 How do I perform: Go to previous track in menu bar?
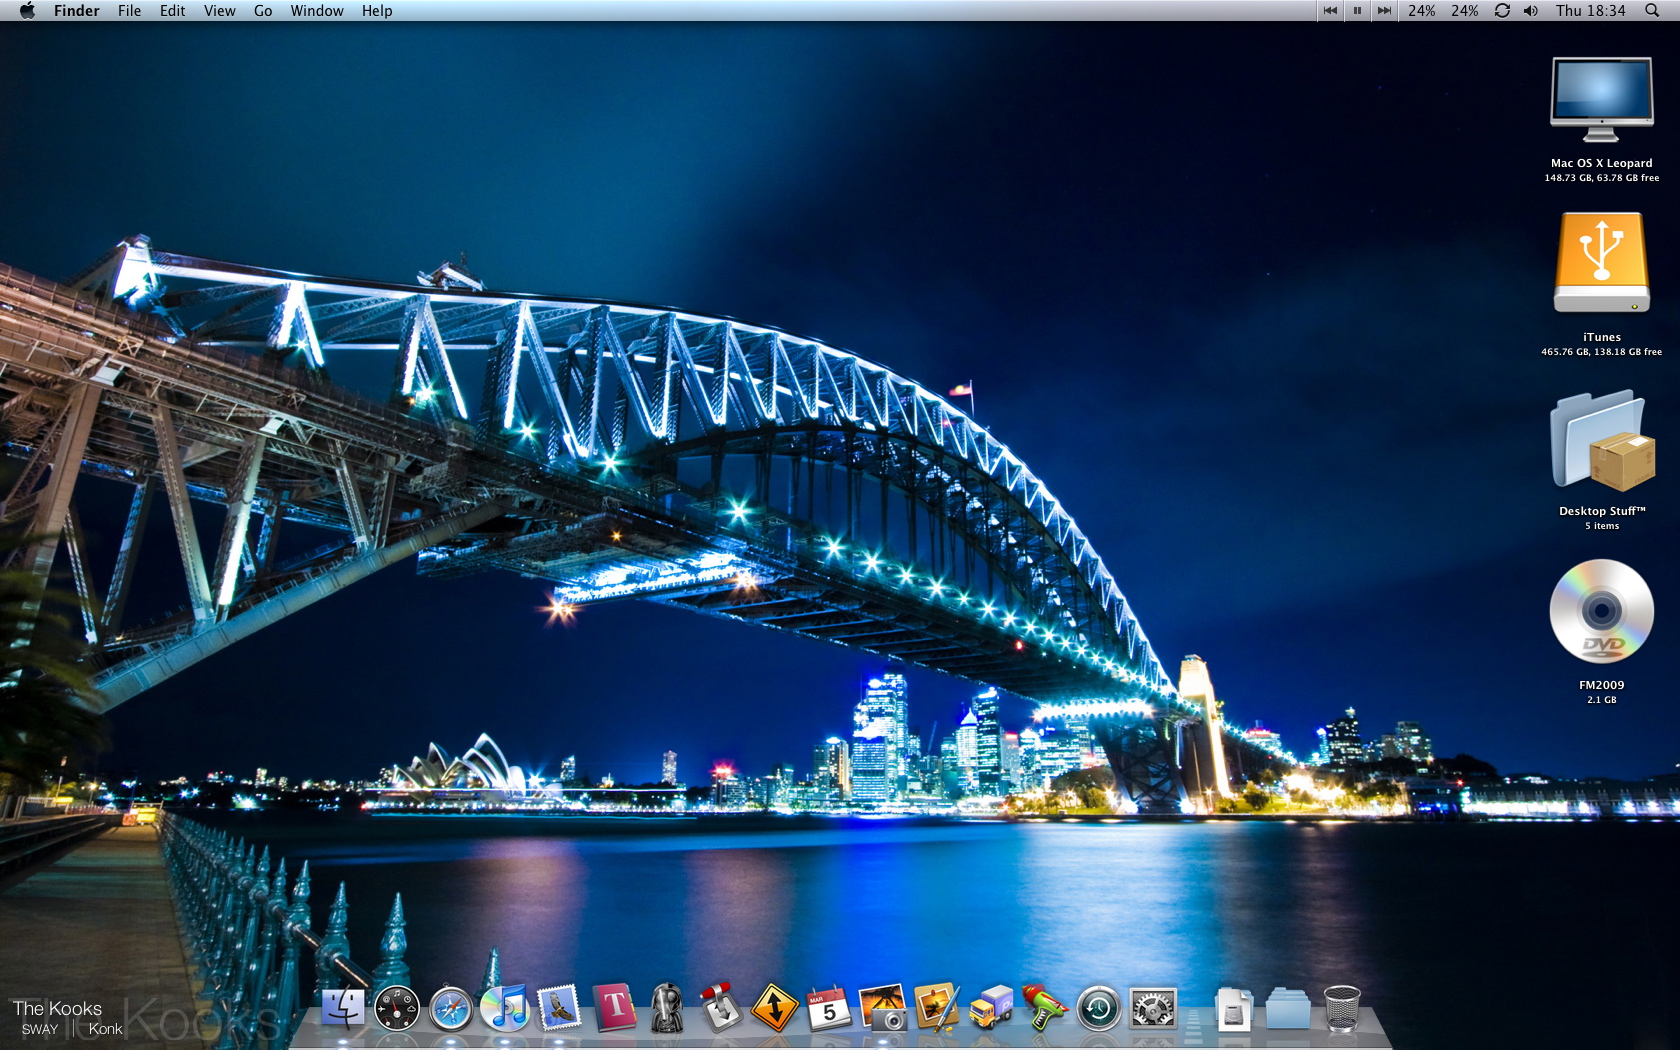click(x=1330, y=11)
